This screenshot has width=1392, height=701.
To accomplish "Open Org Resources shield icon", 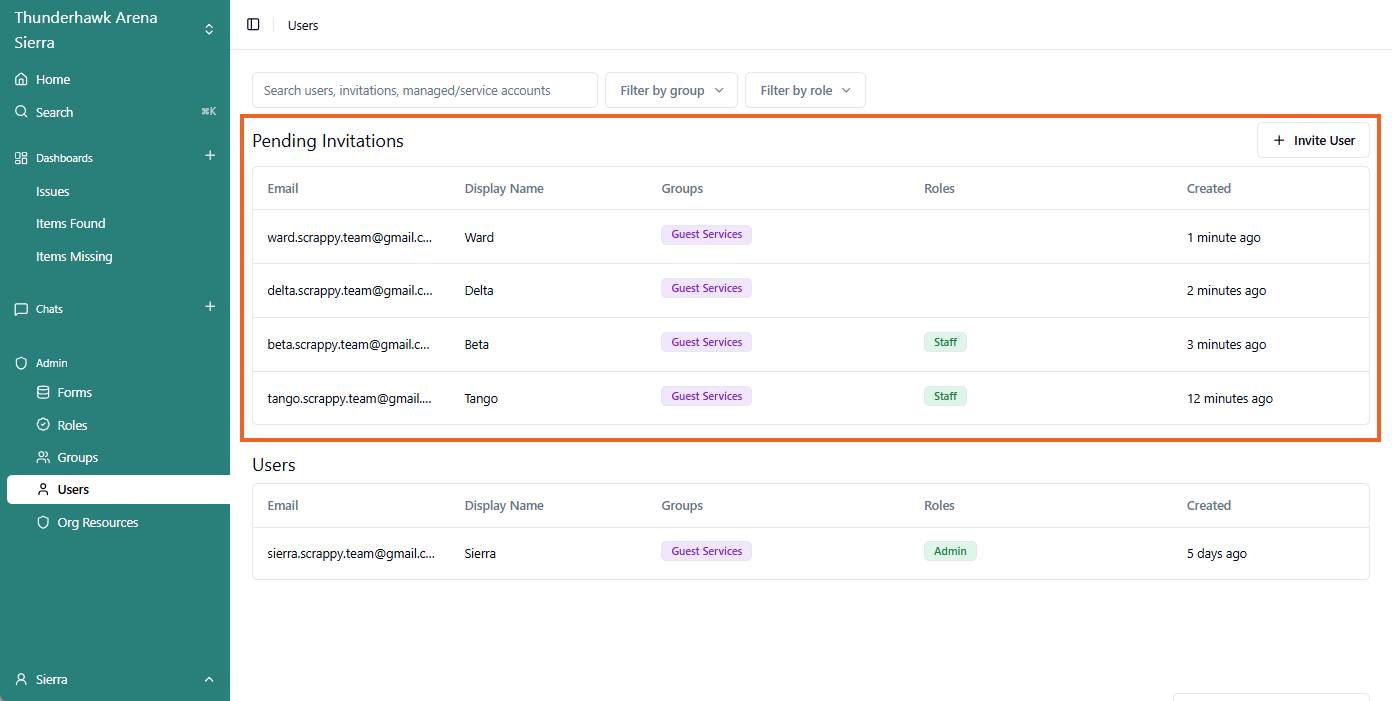I will (x=43, y=522).
